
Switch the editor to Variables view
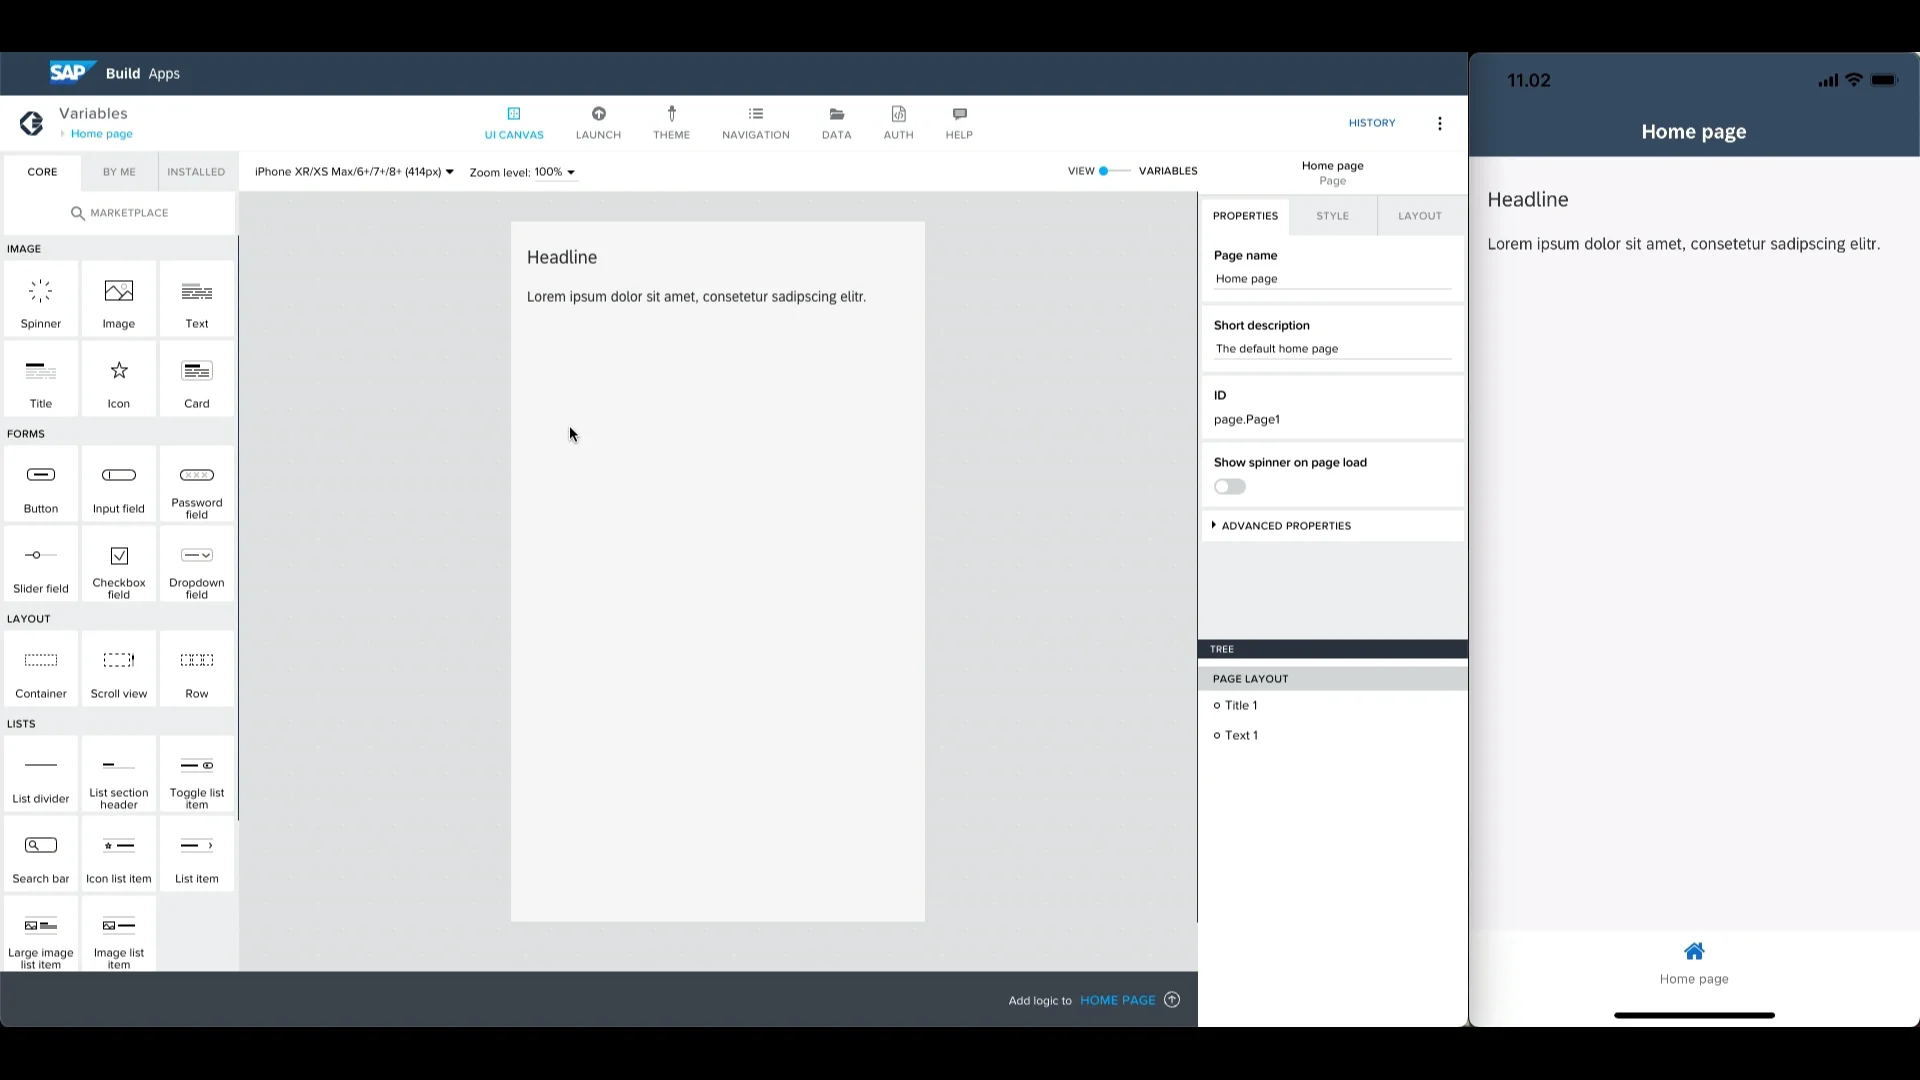tap(1166, 170)
